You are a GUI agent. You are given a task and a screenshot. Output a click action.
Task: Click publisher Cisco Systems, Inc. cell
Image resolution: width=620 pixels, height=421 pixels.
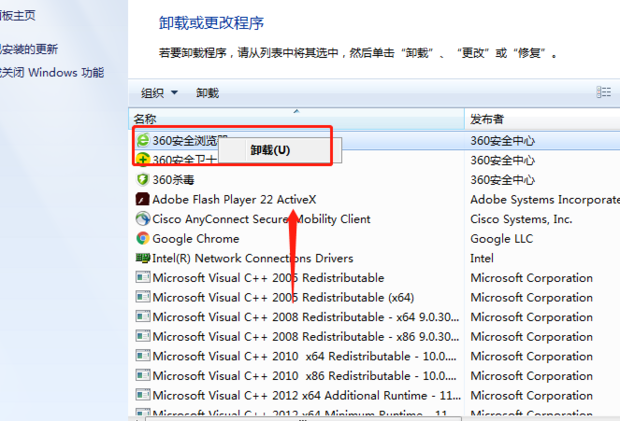click(x=521, y=219)
